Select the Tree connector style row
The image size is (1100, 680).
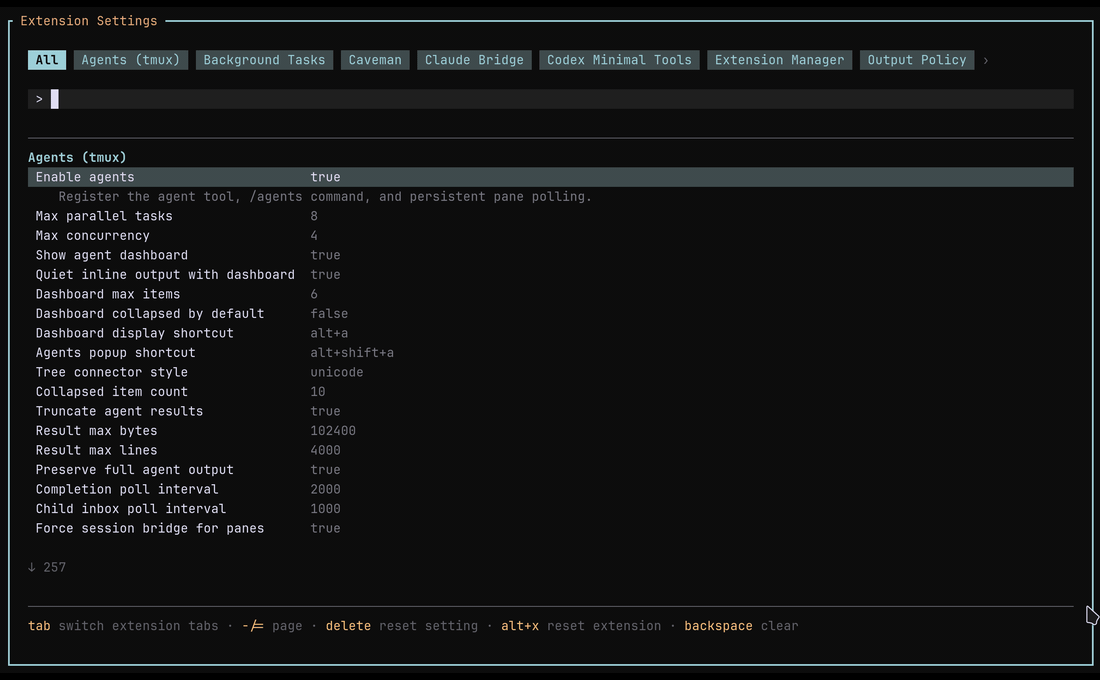[x=551, y=373]
